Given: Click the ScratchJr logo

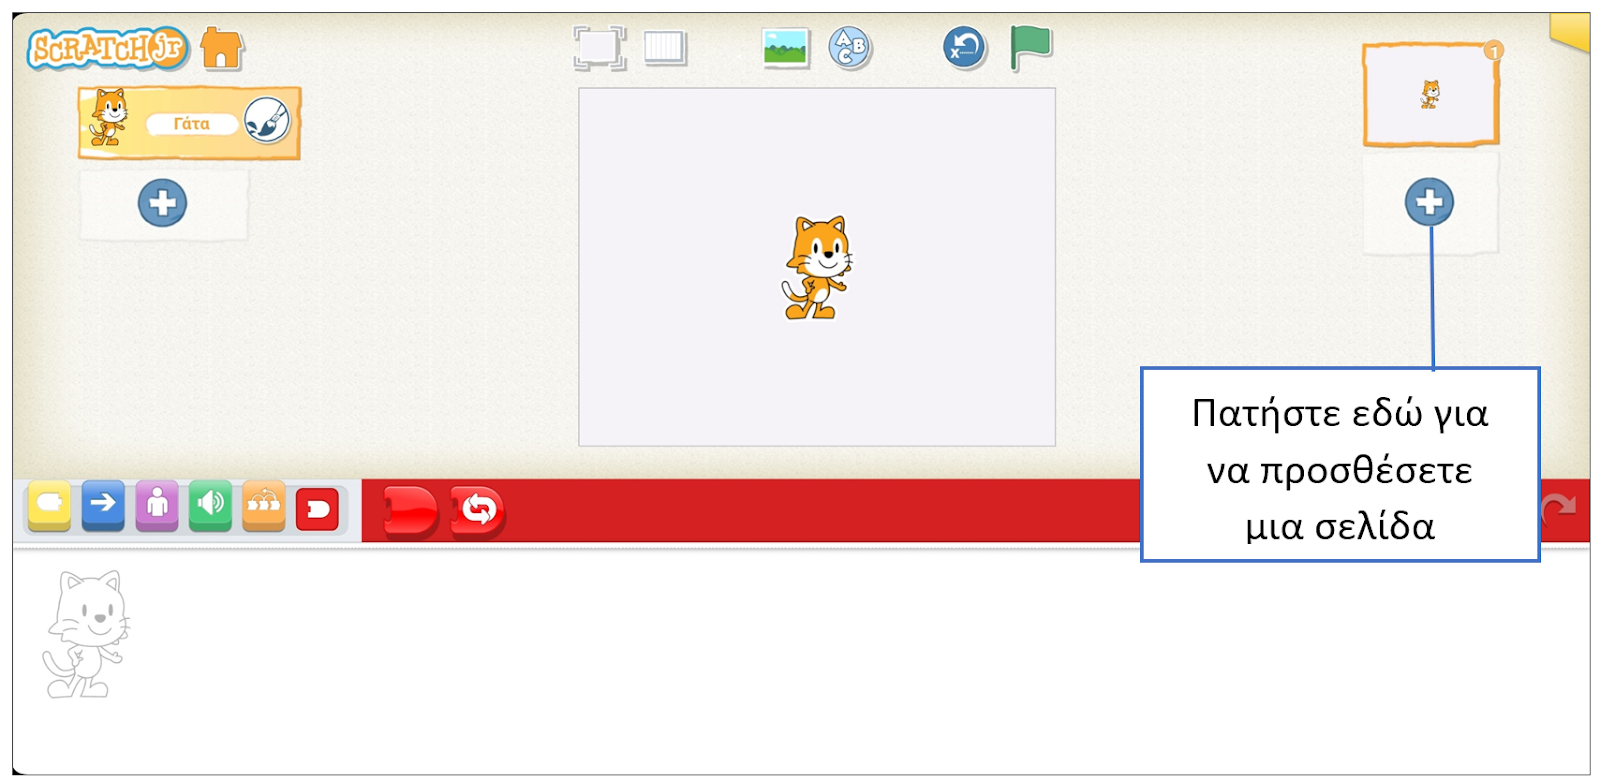Looking at the screenshot, I should coord(107,48).
